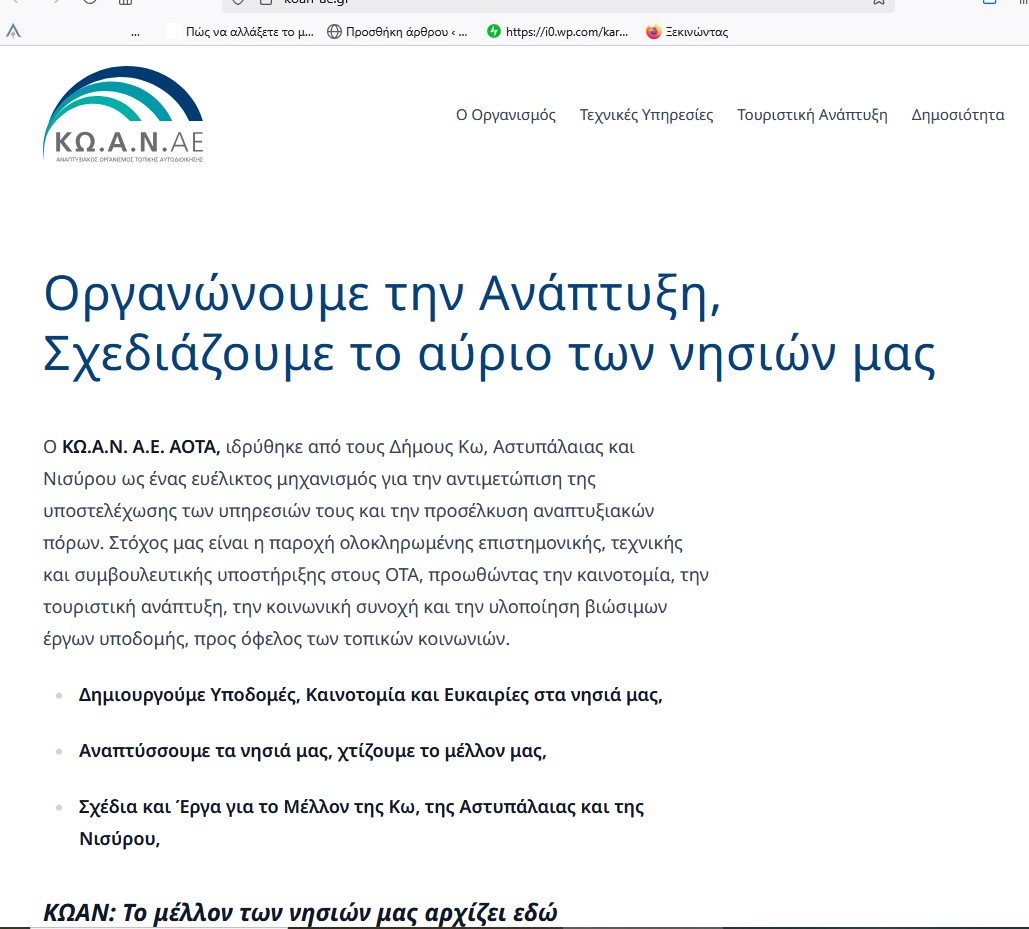Click paragraph line starting 'Νισύρου ως ένας ευέλικτος'
This screenshot has height=929, width=1029.
(319, 479)
